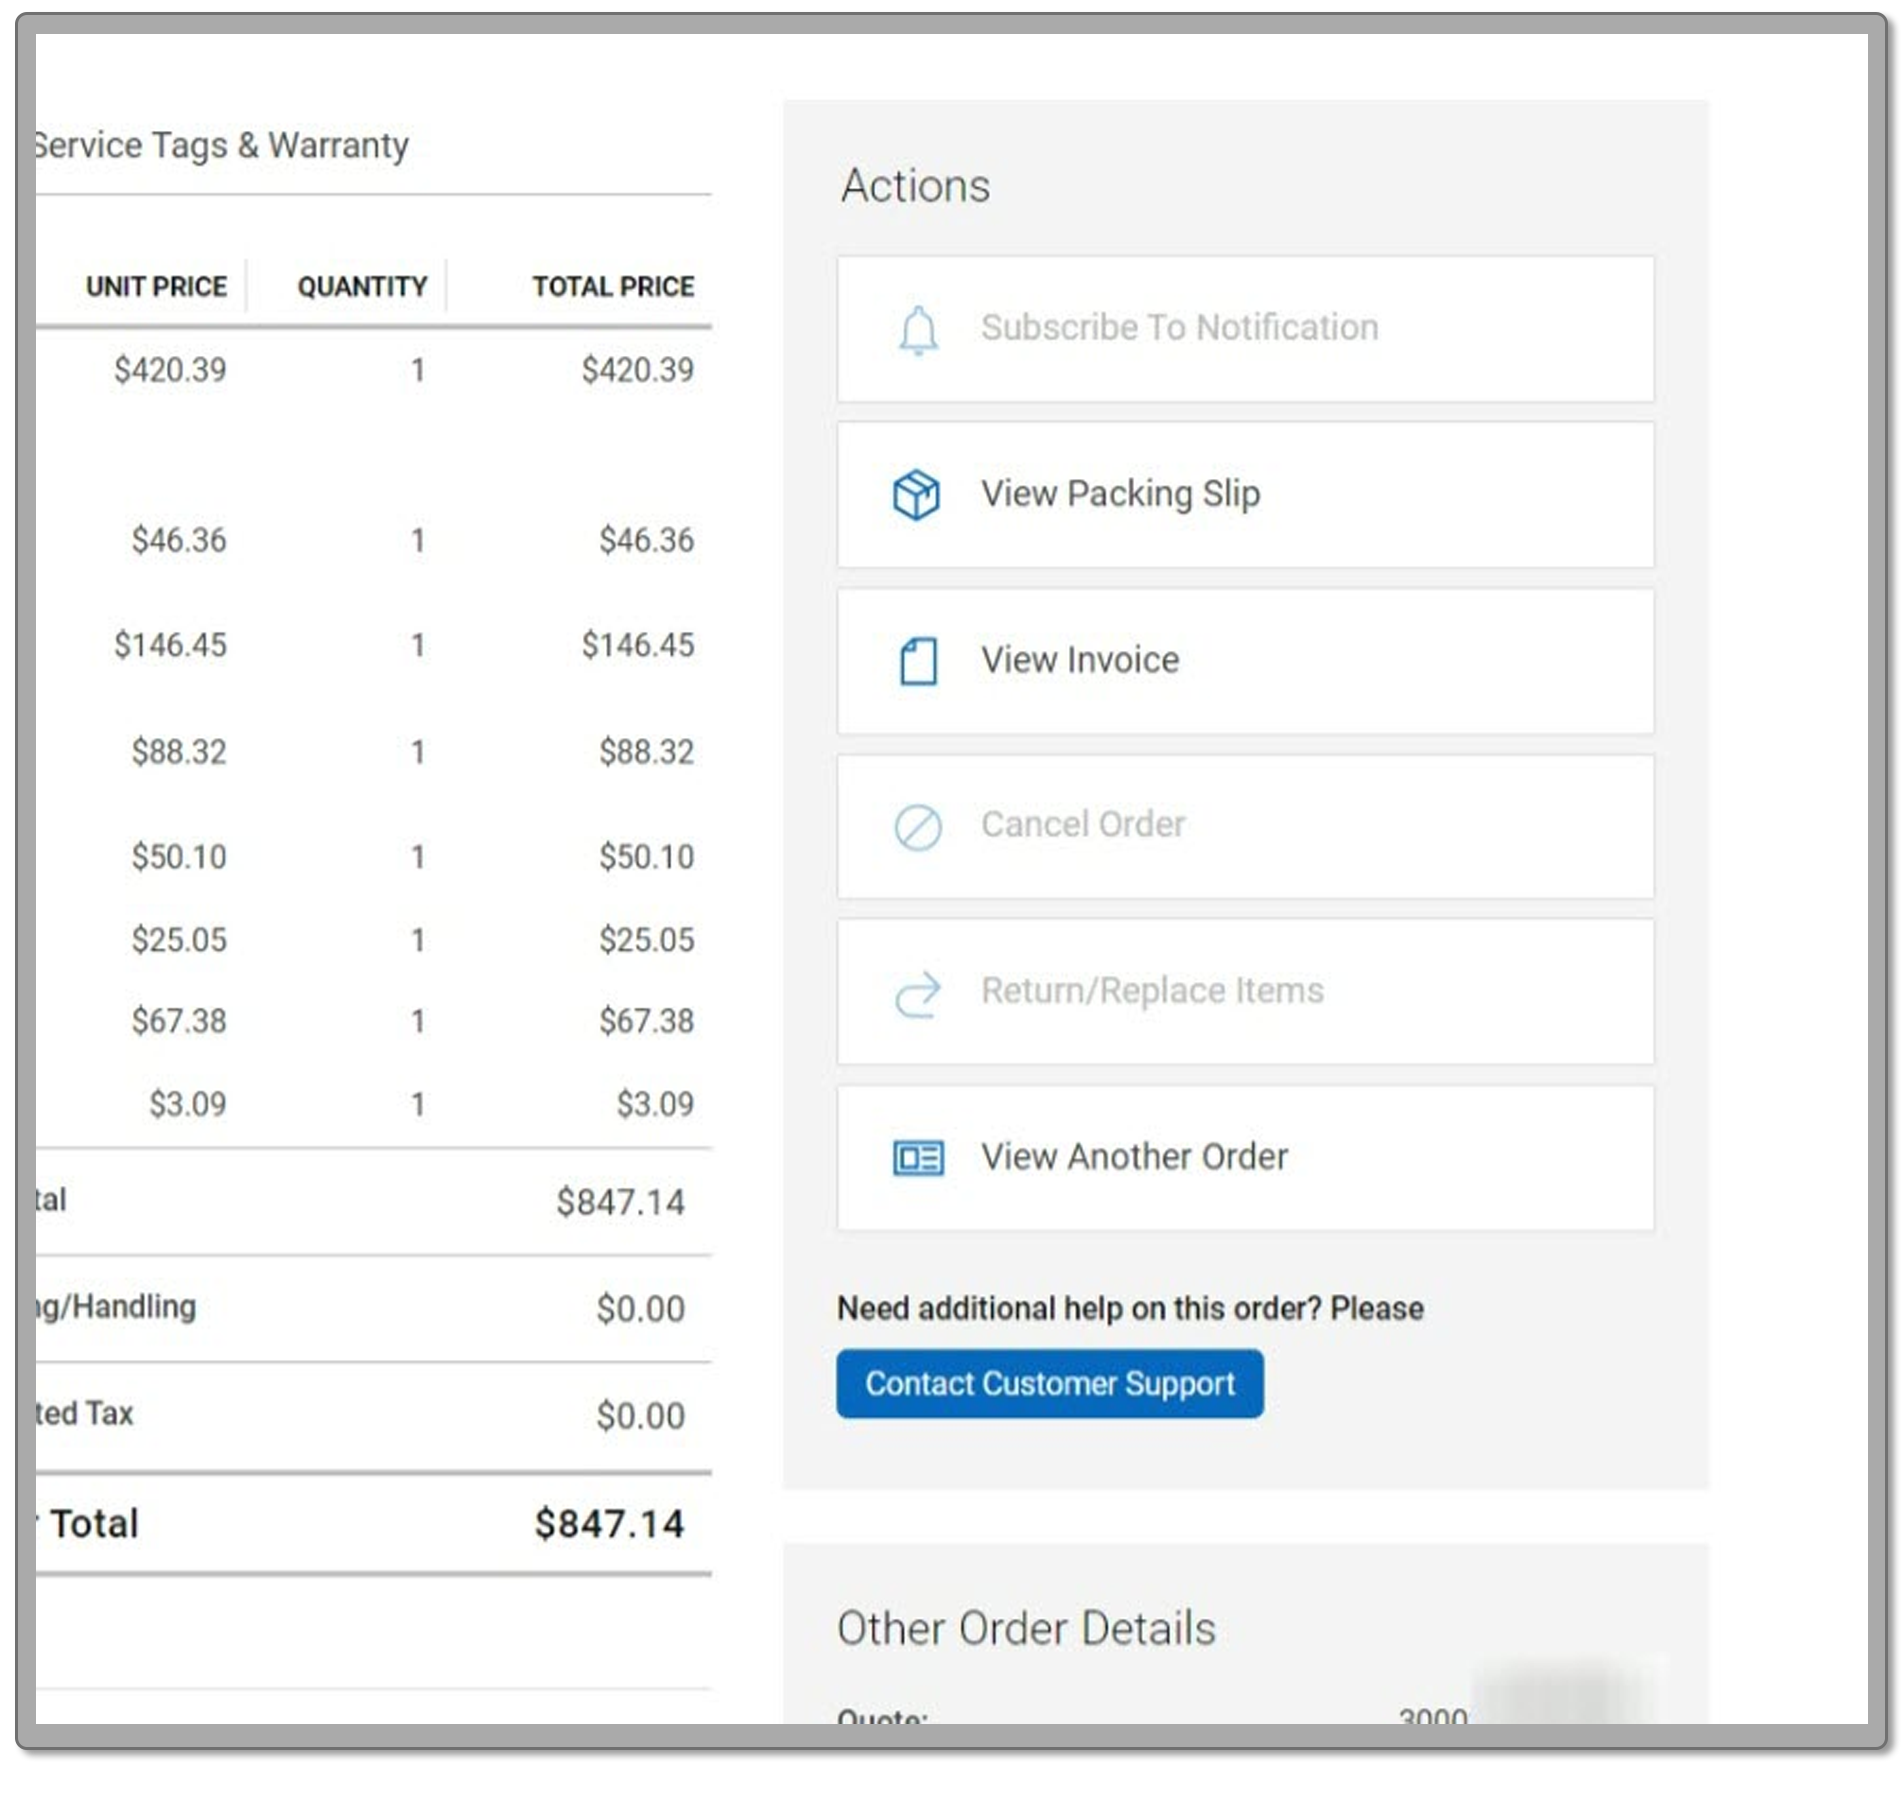Click the $146.45 unit price value

(x=170, y=645)
